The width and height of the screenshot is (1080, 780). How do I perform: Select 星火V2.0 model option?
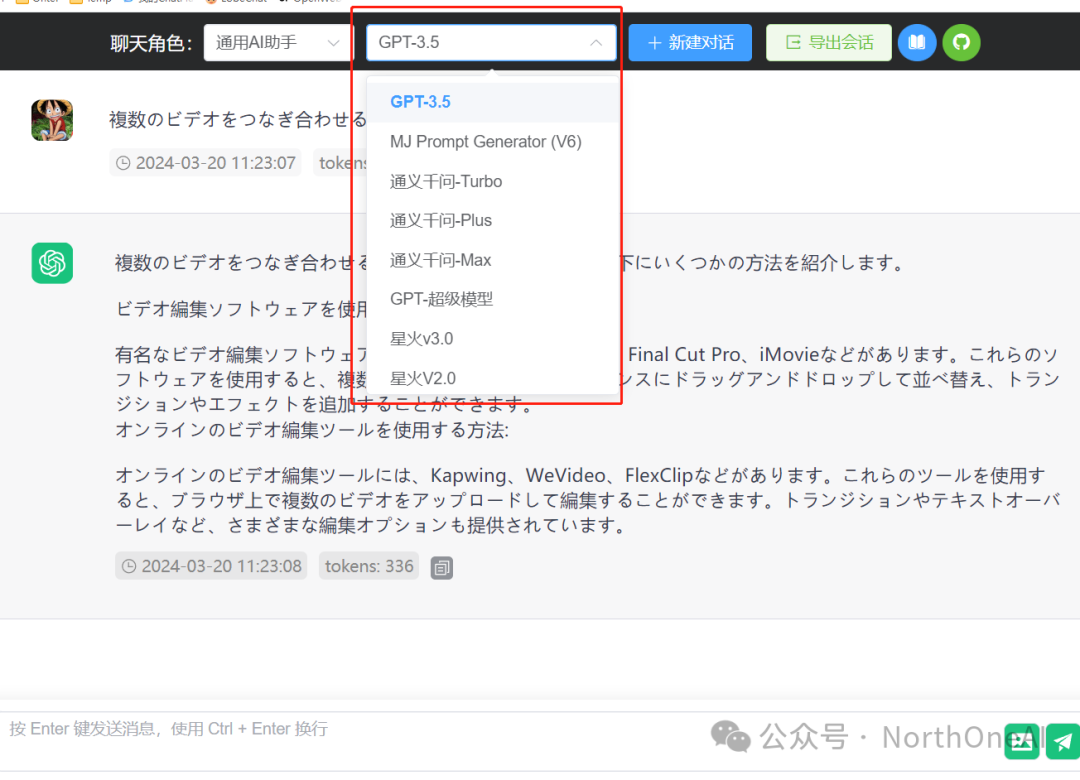(492, 378)
